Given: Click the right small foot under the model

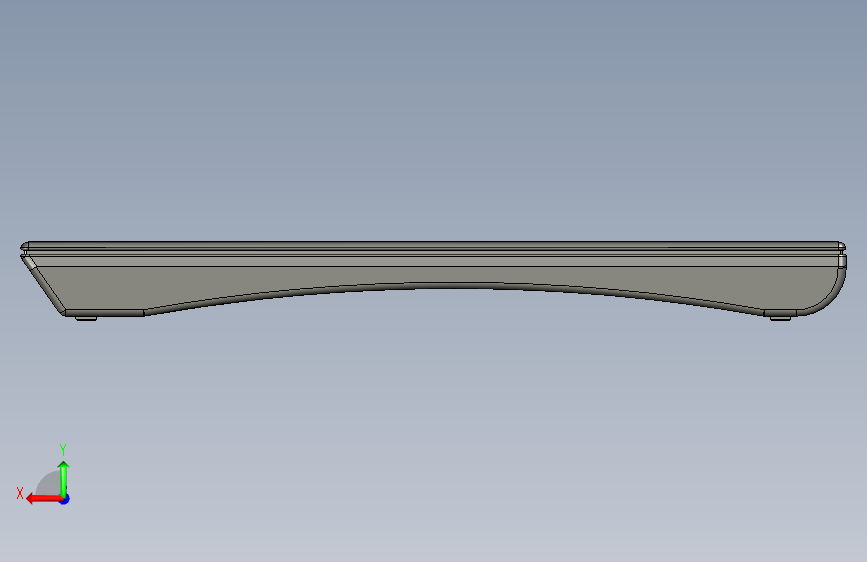Looking at the screenshot, I should coord(780,318).
